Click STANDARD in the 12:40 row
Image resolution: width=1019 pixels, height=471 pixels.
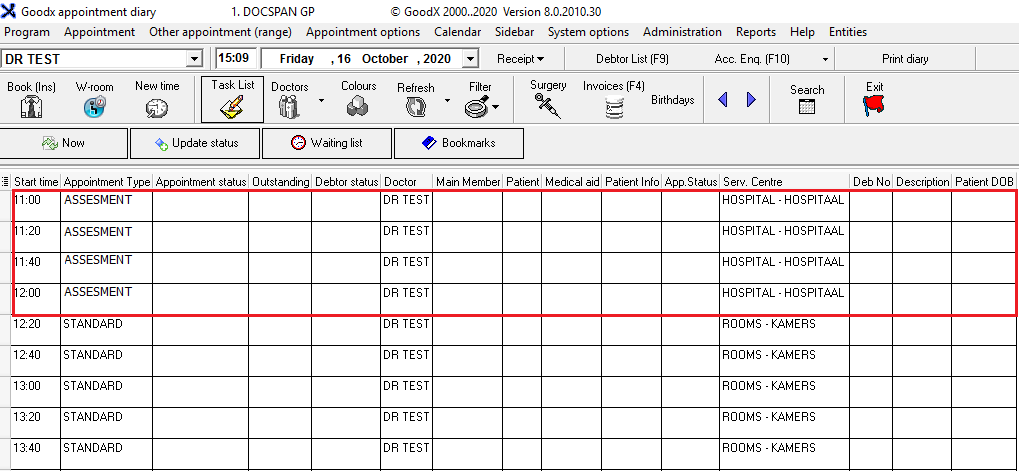pyautogui.click(x=92, y=355)
